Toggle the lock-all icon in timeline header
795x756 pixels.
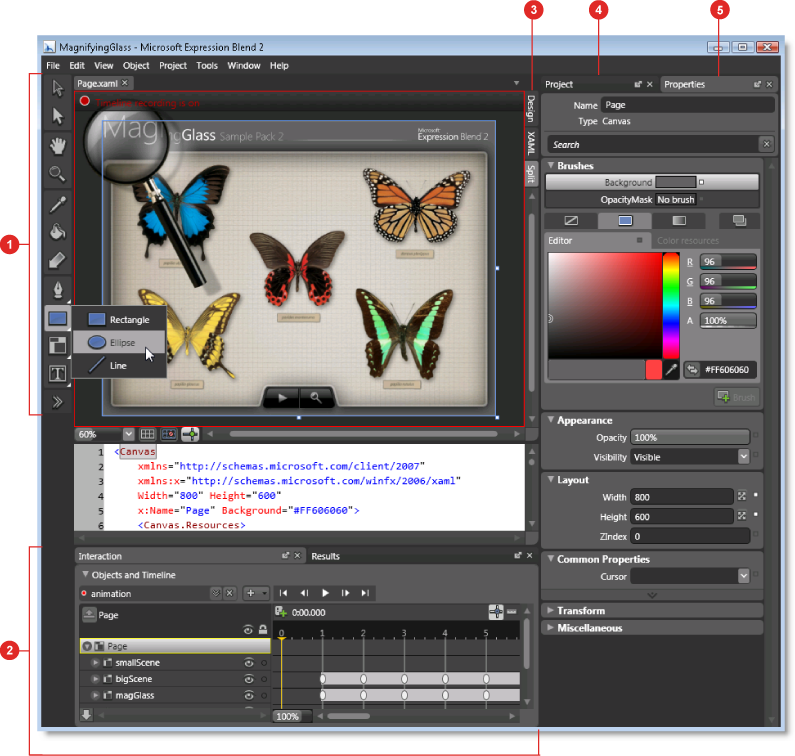click(263, 629)
